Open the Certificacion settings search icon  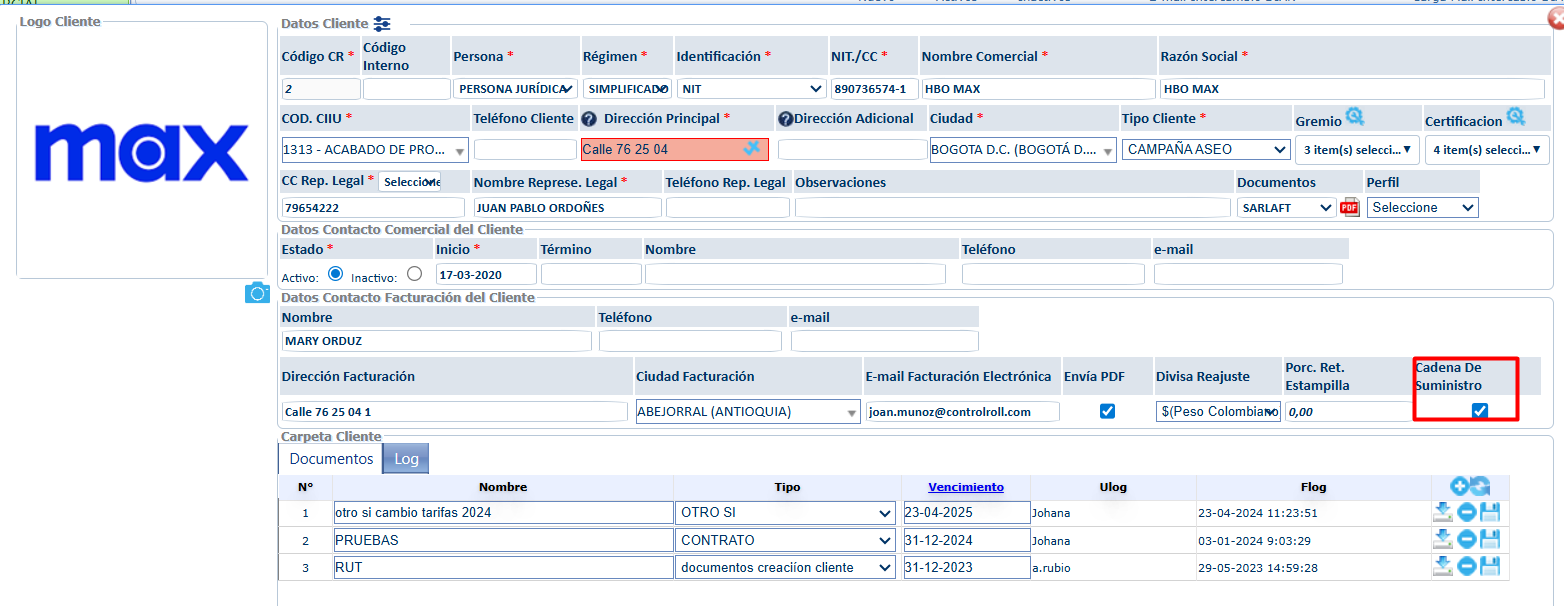(1515, 118)
